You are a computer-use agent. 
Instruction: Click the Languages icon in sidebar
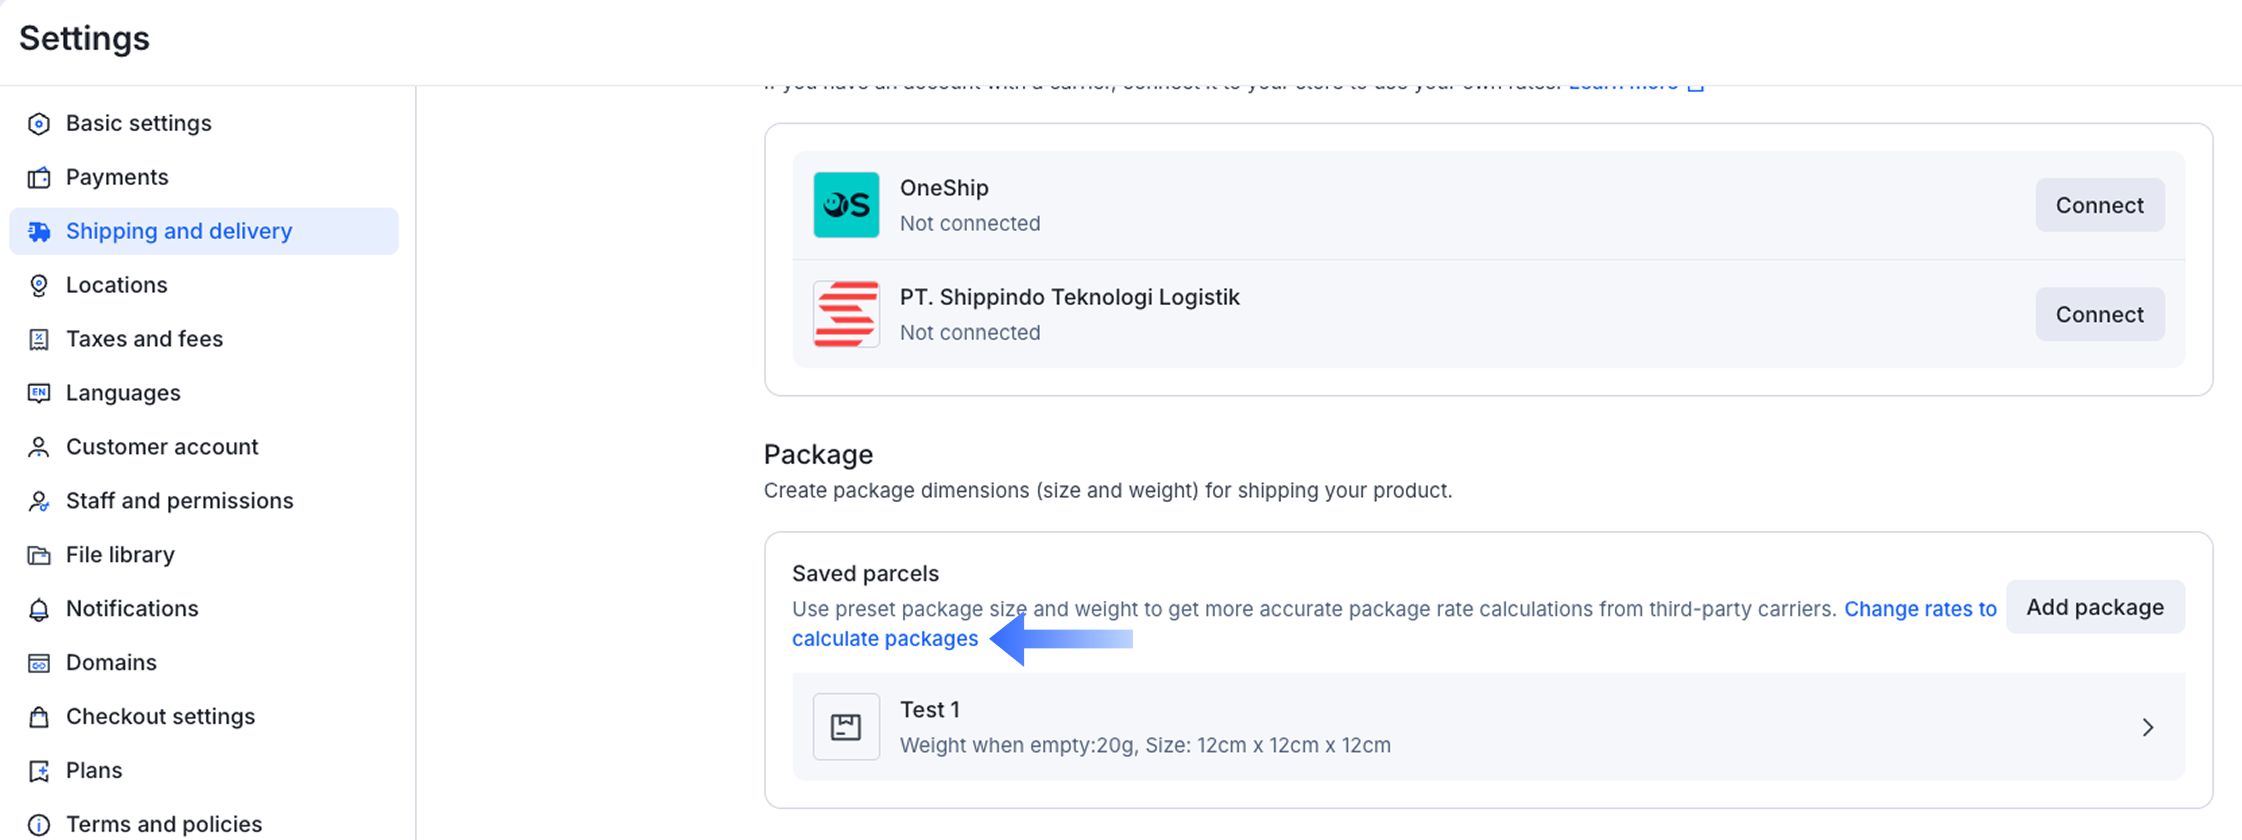(x=39, y=393)
